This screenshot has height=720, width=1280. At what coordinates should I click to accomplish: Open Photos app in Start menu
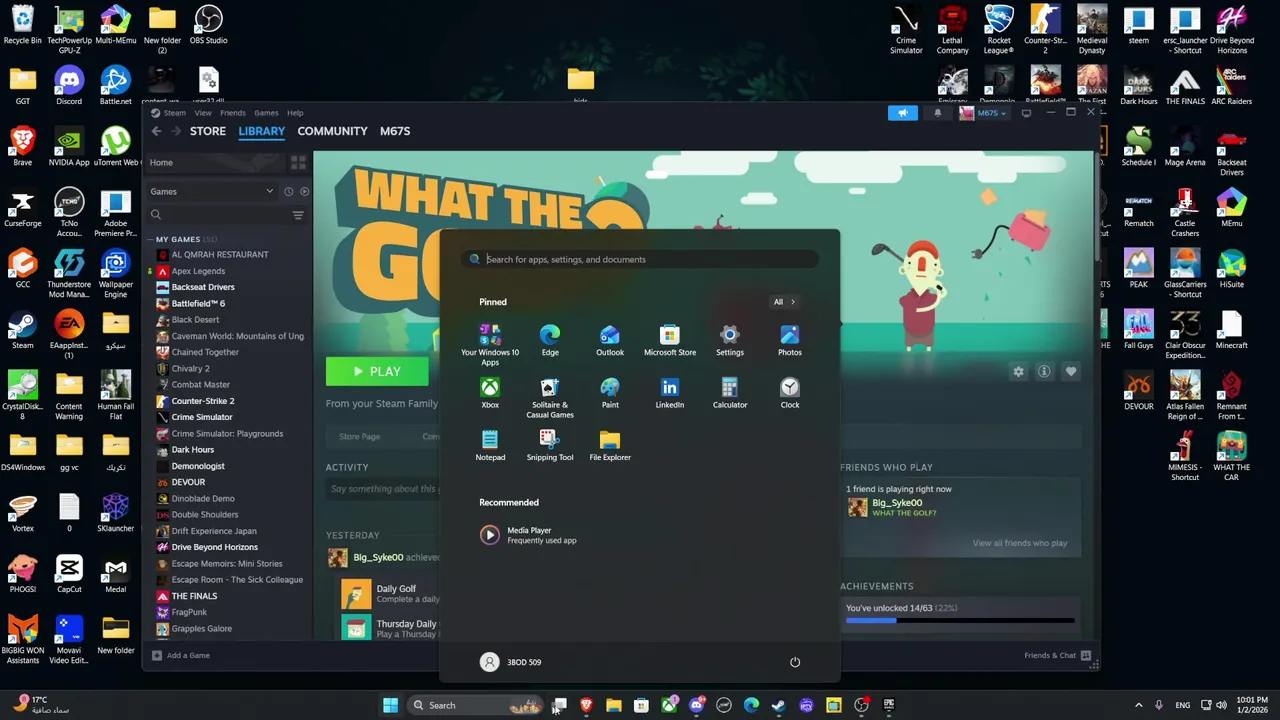(790, 340)
